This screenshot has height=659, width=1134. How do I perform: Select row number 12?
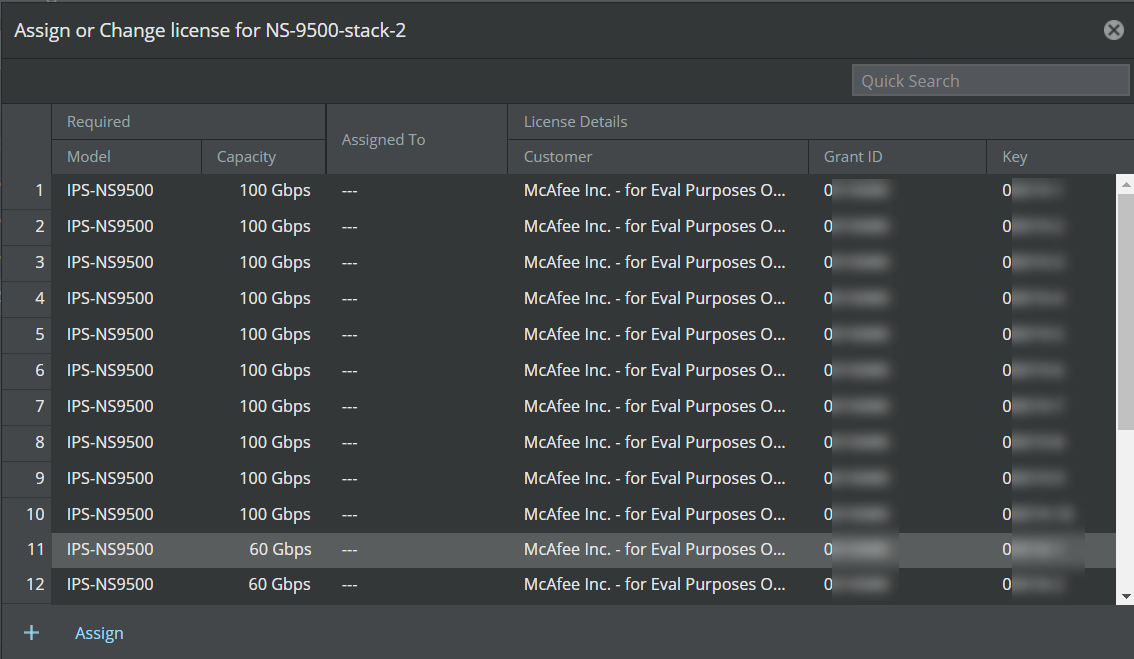[x=27, y=584]
